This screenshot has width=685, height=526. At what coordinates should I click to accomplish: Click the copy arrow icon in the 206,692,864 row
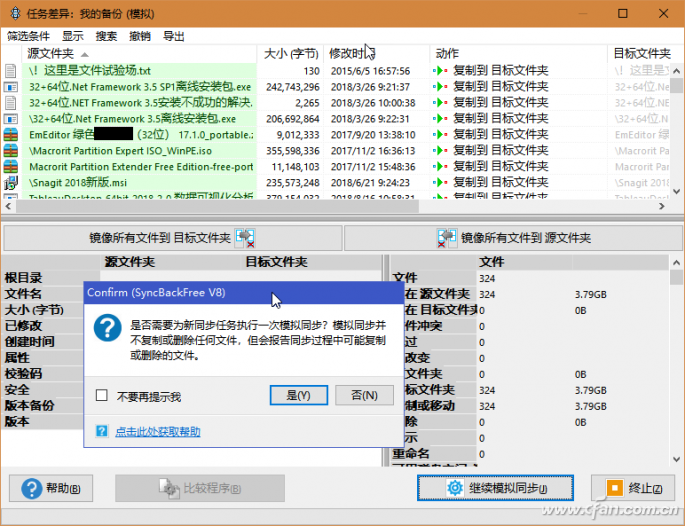440,119
